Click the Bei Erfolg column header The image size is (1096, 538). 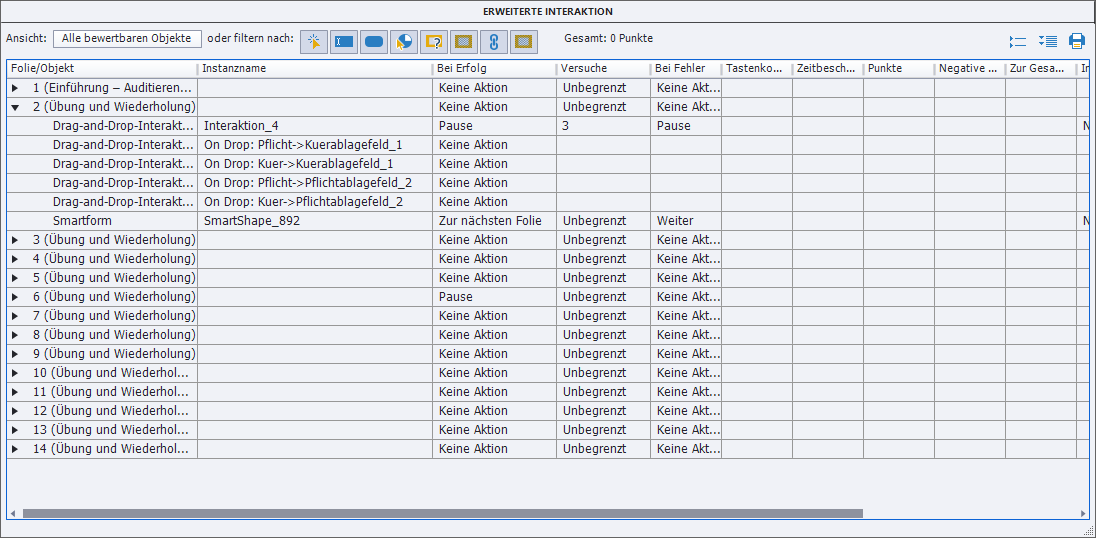pos(494,68)
